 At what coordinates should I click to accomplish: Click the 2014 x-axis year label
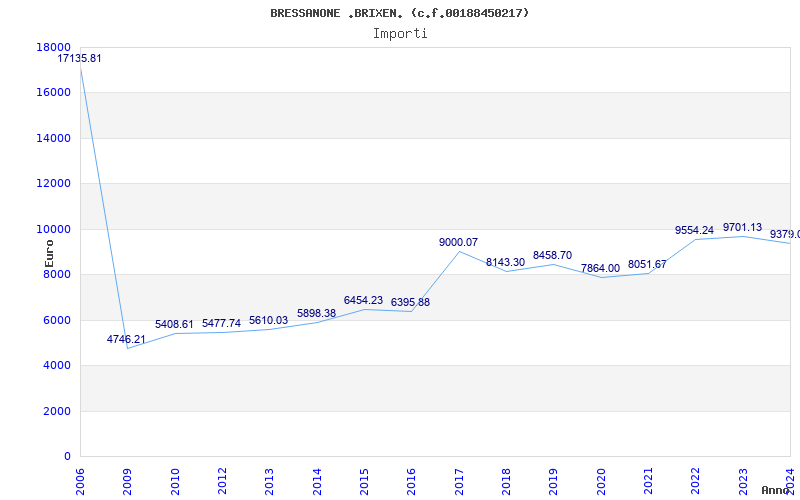point(317,482)
